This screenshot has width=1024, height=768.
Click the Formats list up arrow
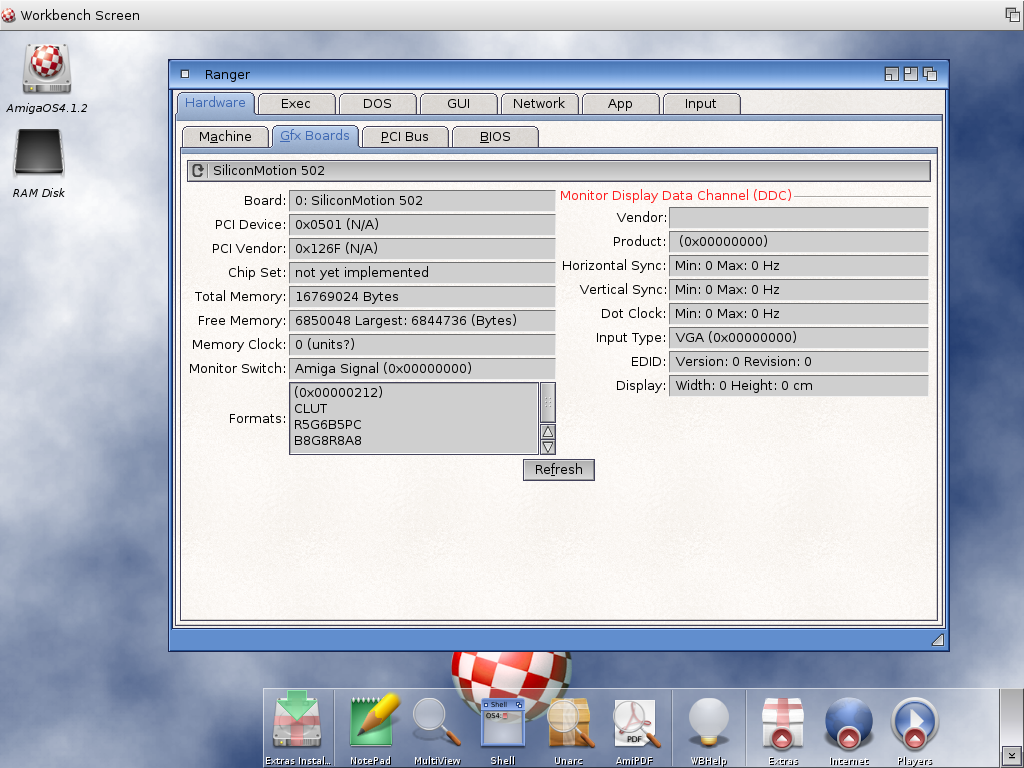click(x=548, y=431)
